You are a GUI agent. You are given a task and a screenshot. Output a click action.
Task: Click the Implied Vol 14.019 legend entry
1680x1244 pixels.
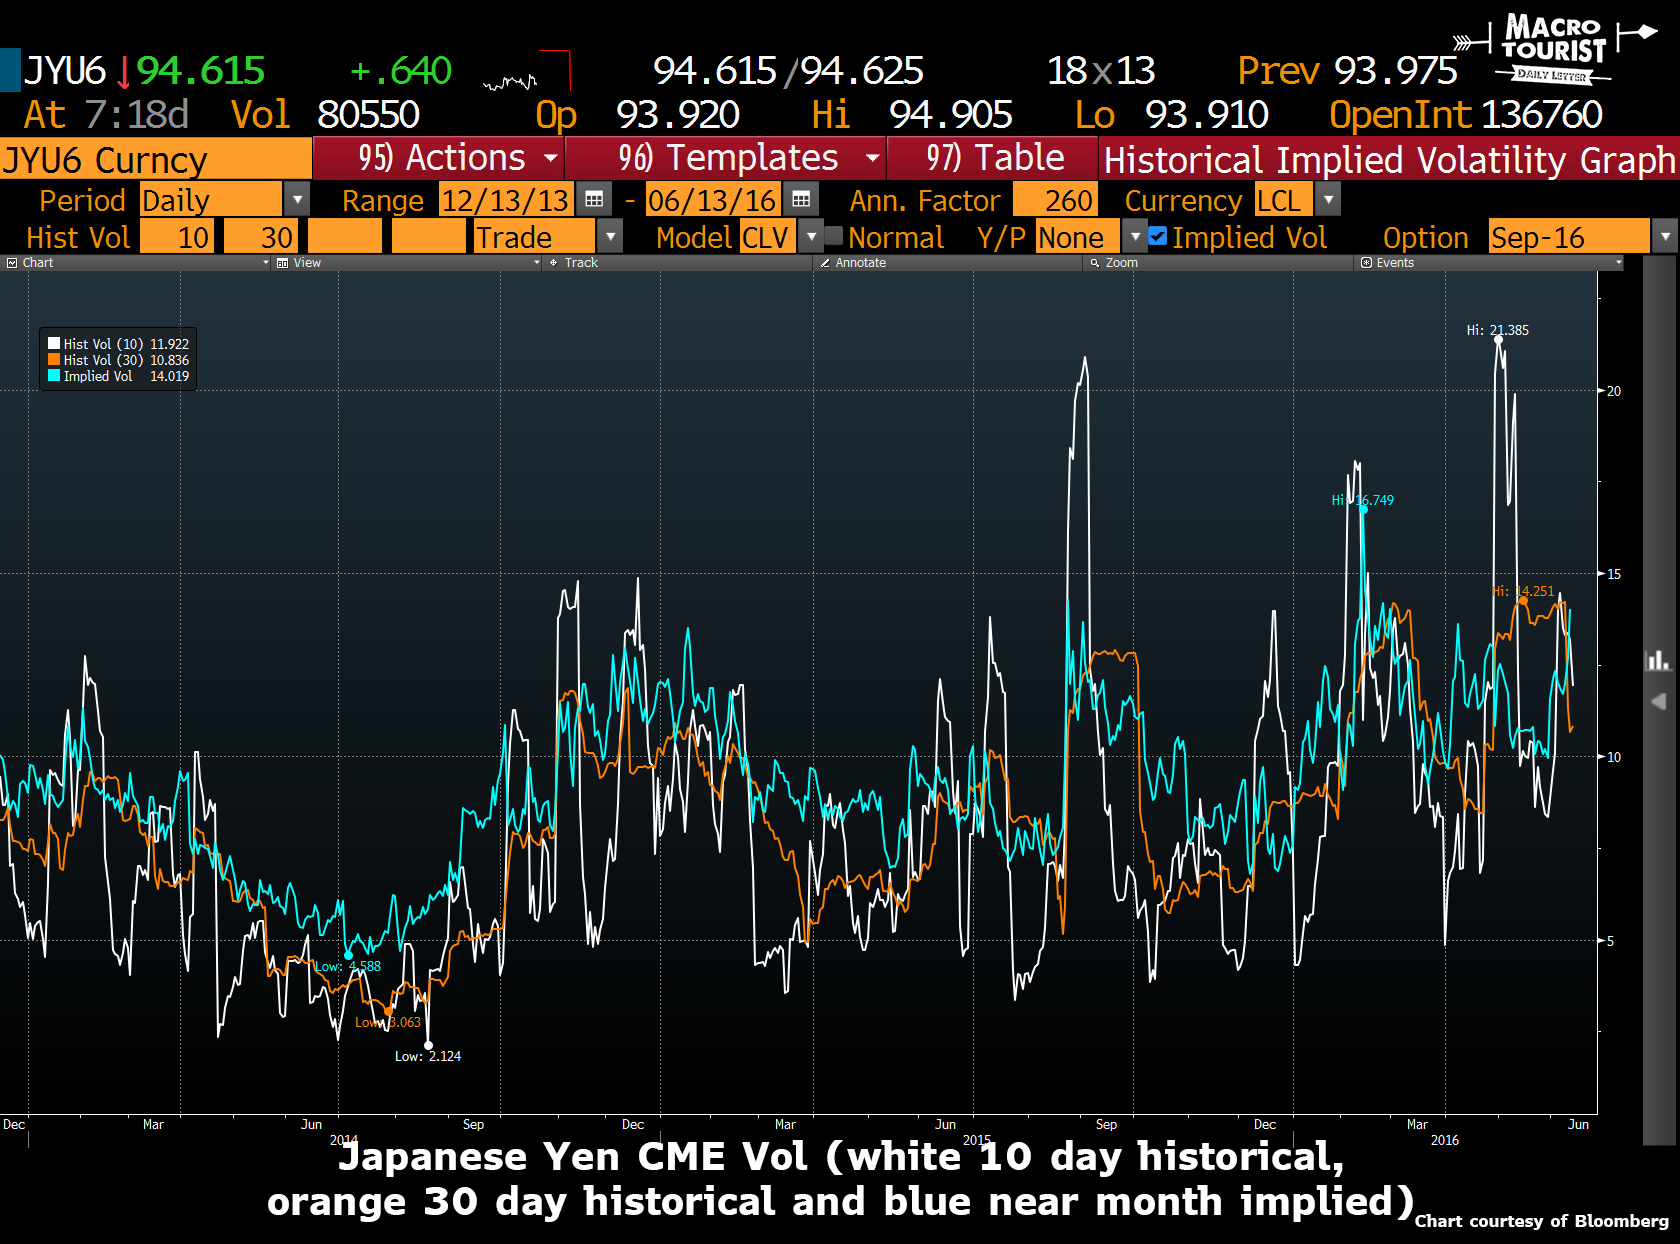coord(119,376)
